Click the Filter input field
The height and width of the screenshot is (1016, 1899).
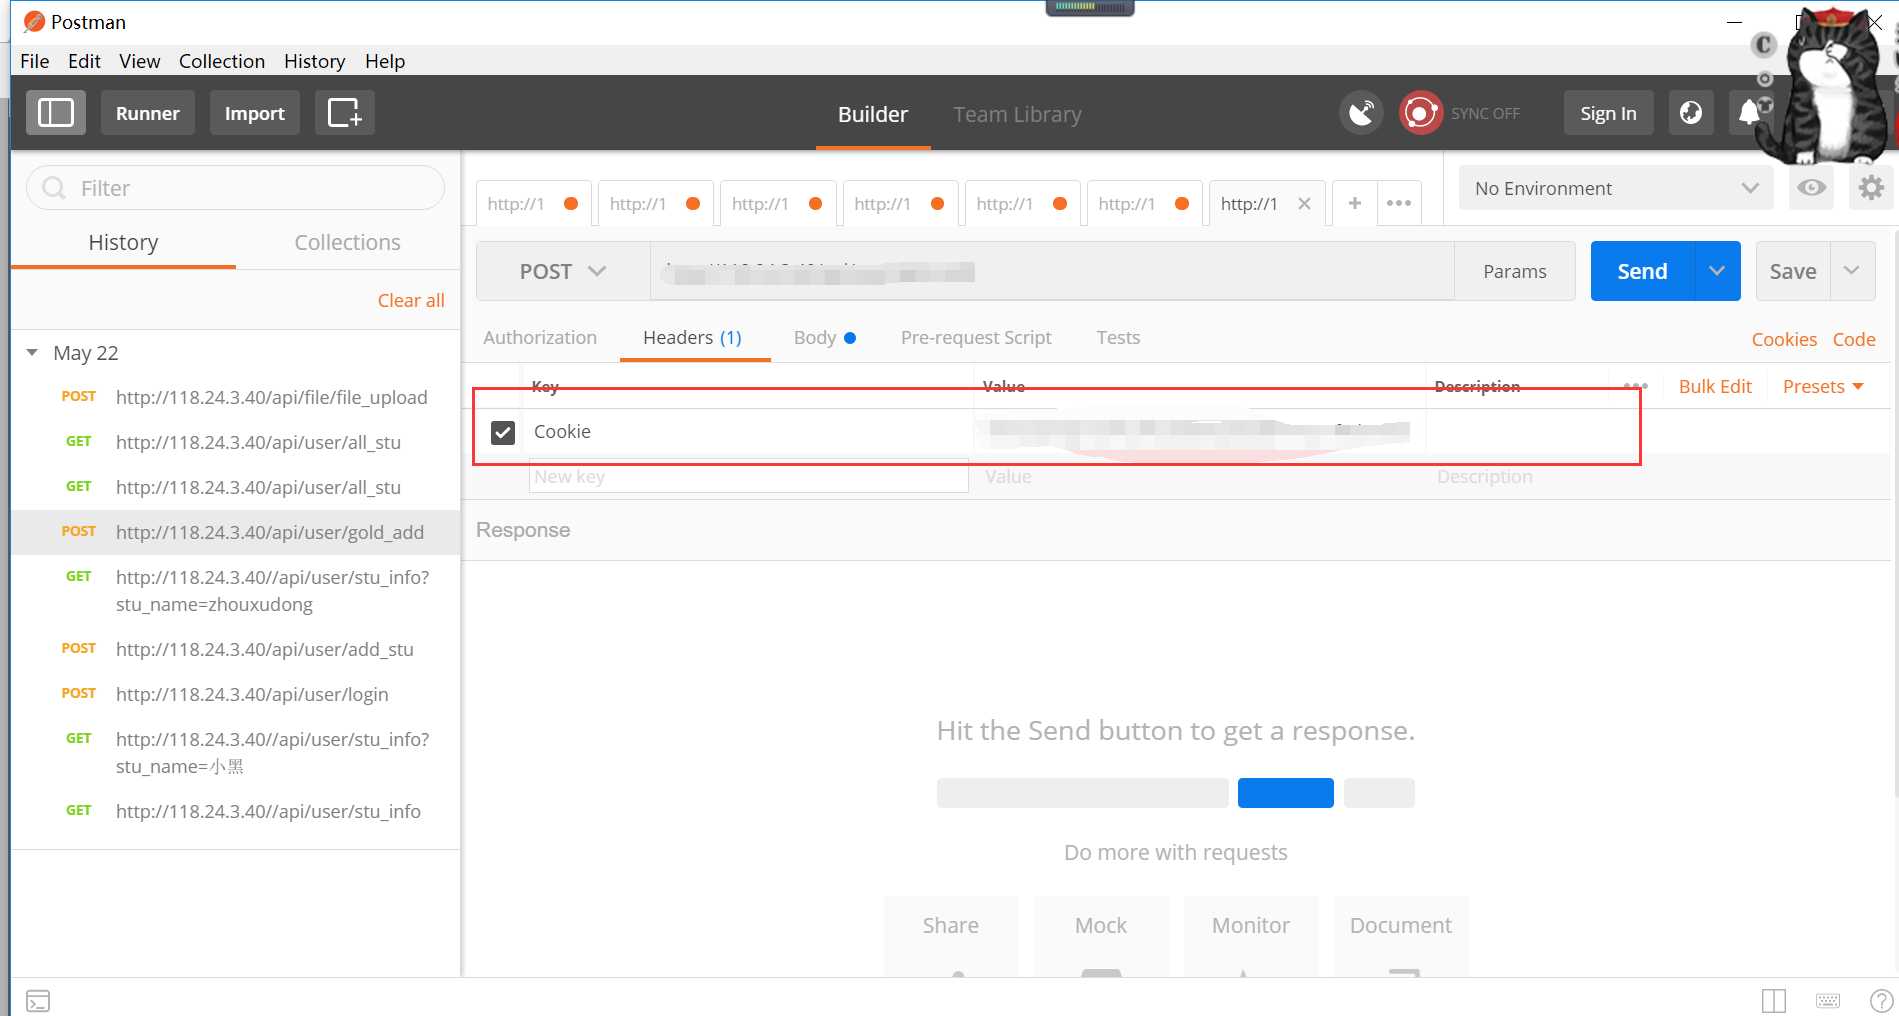pyautogui.click(x=235, y=188)
